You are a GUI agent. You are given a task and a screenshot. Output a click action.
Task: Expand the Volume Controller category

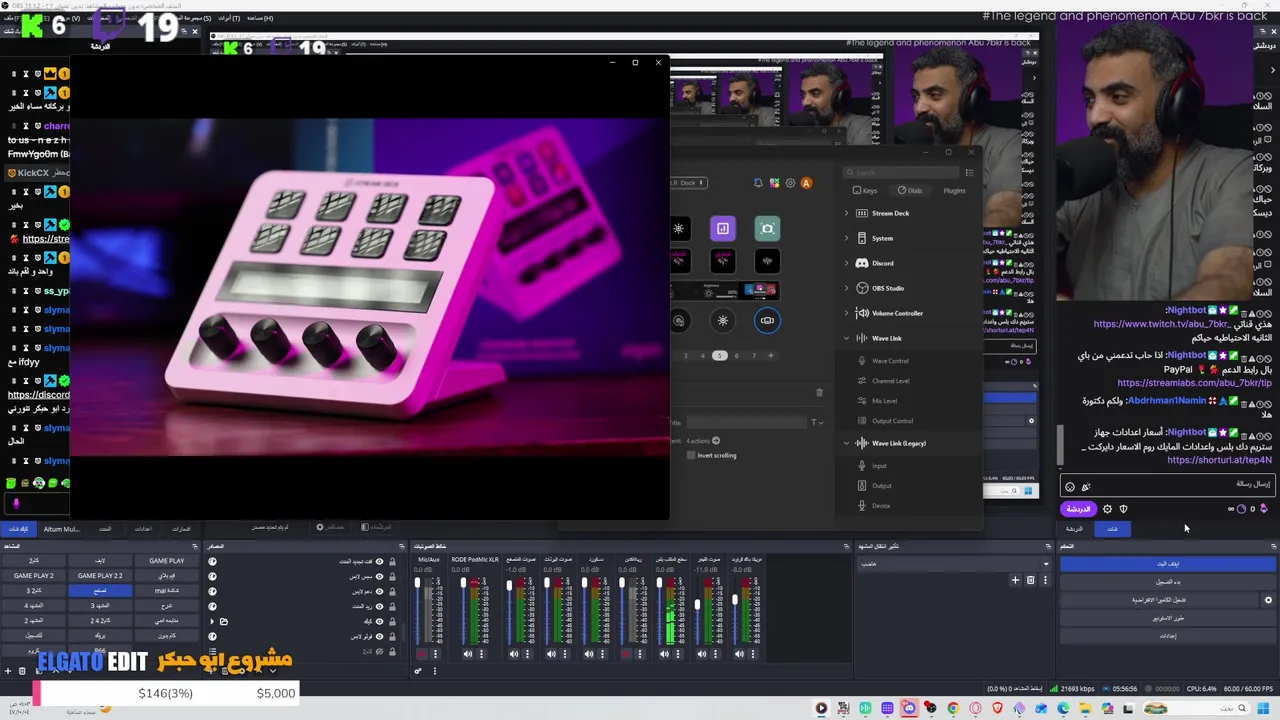tap(846, 313)
